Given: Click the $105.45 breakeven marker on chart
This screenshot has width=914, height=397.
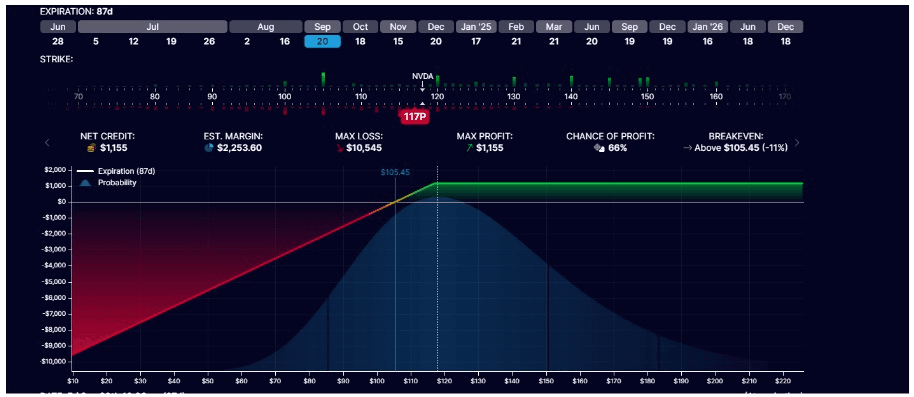Looking at the screenshot, I should click(395, 173).
